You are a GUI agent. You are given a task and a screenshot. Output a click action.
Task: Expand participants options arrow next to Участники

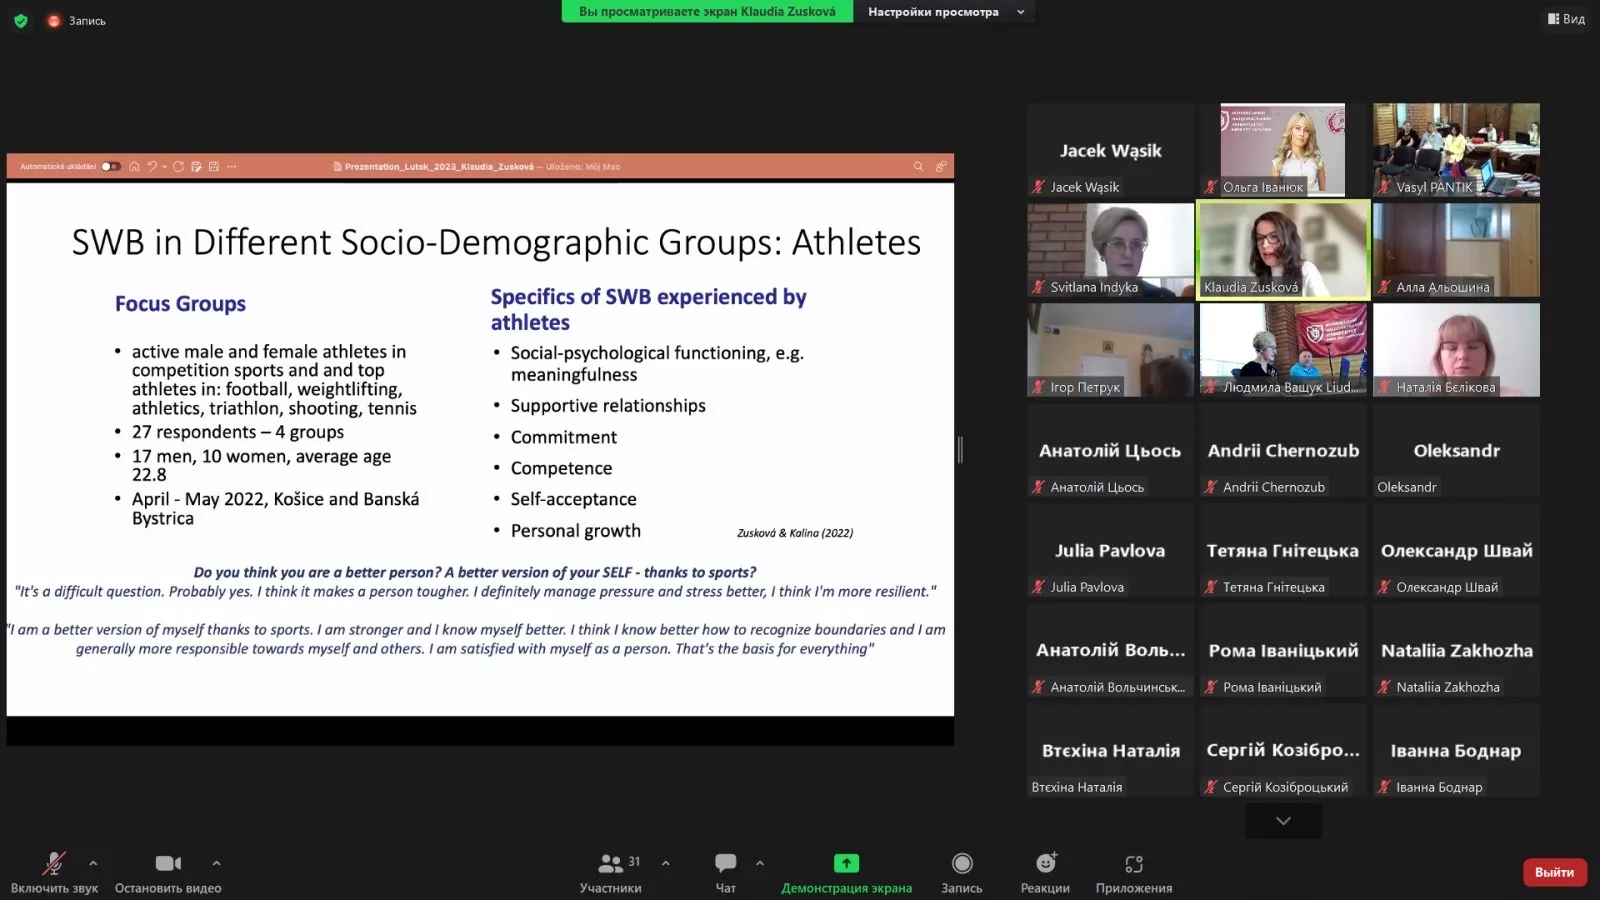click(x=666, y=863)
